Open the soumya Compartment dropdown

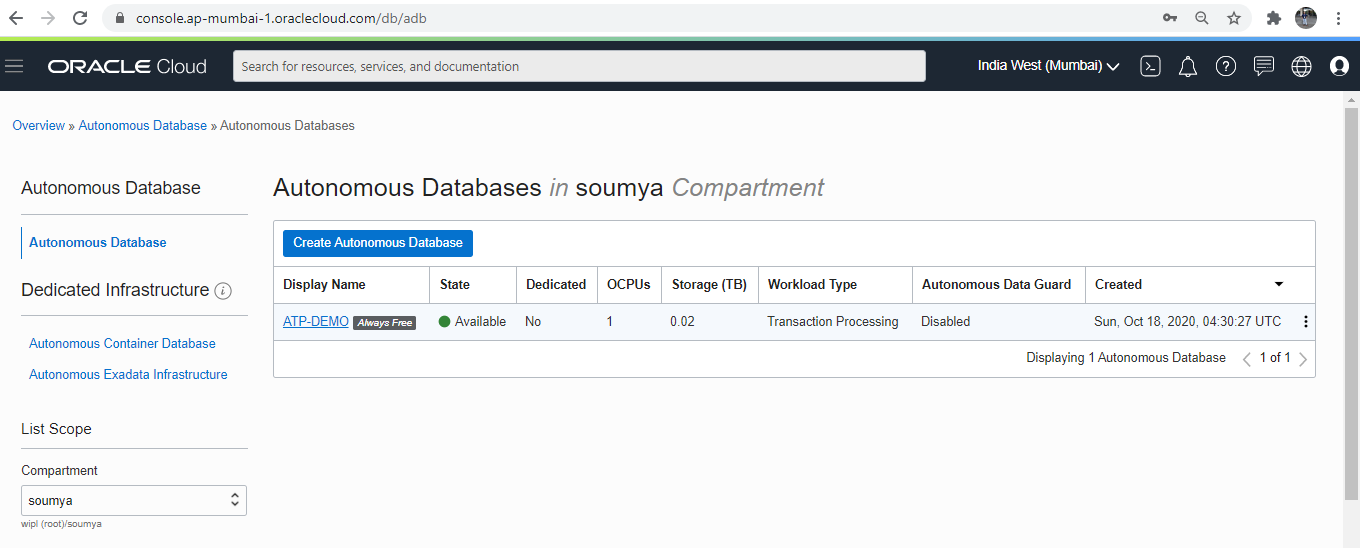click(134, 500)
